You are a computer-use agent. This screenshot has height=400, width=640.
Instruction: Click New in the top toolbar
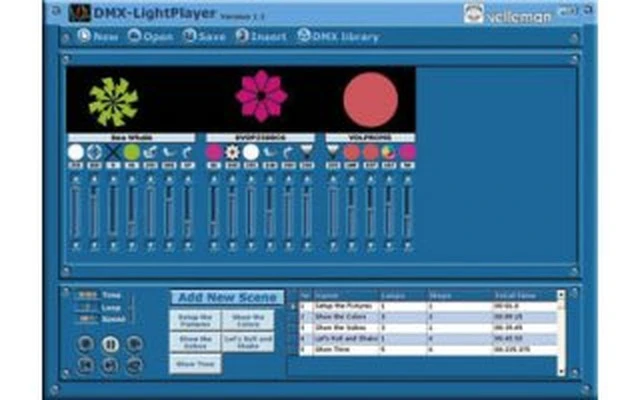(98, 37)
